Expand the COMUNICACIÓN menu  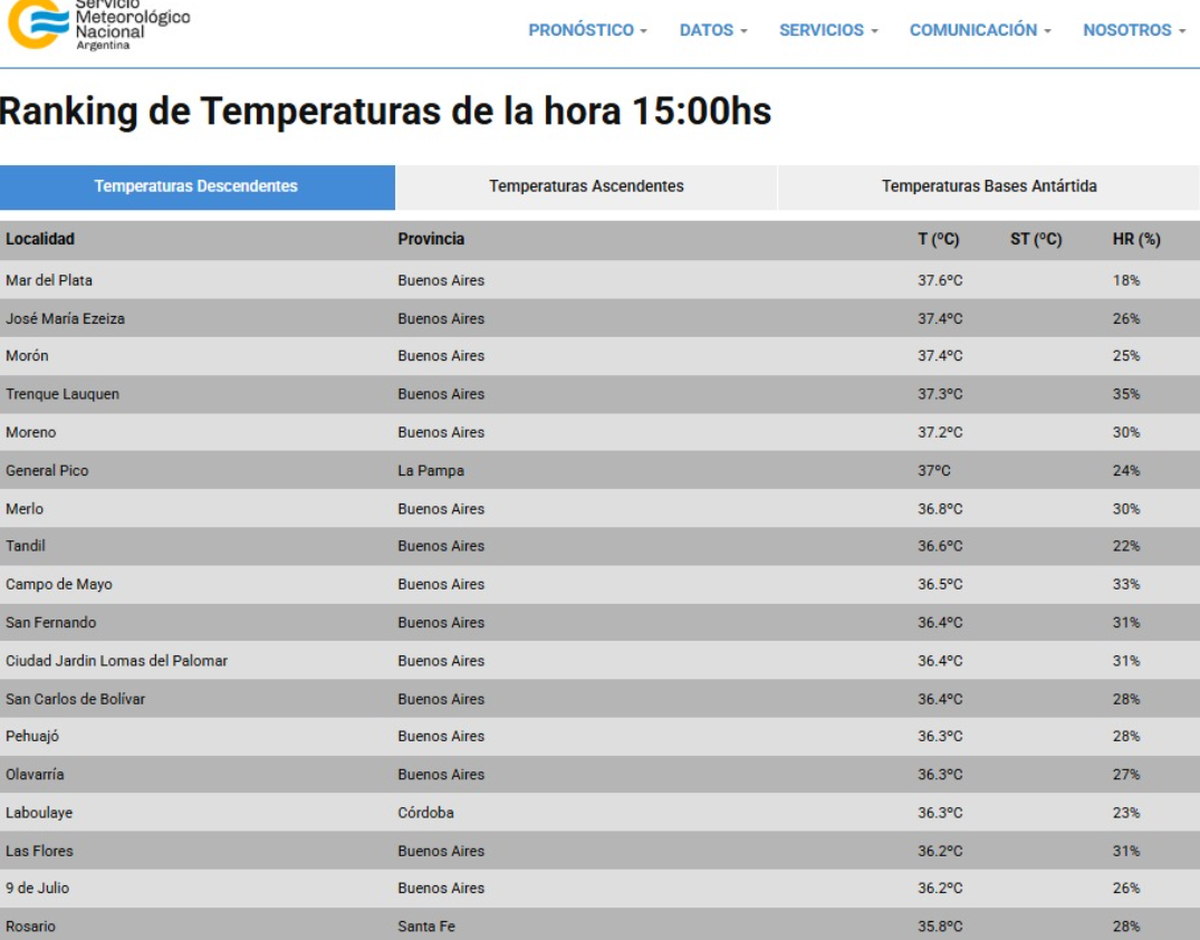coord(980,30)
